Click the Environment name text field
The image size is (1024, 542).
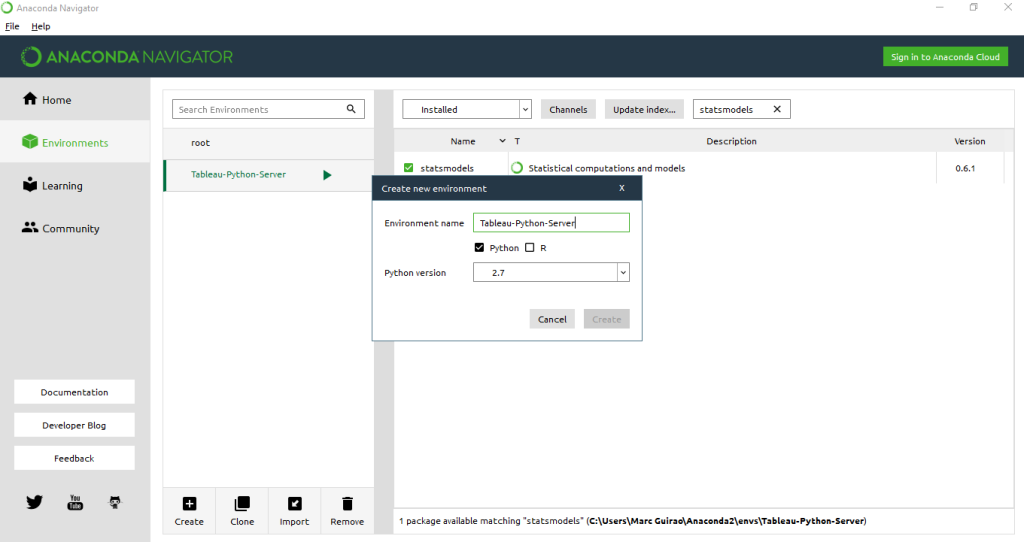point(551,223)
